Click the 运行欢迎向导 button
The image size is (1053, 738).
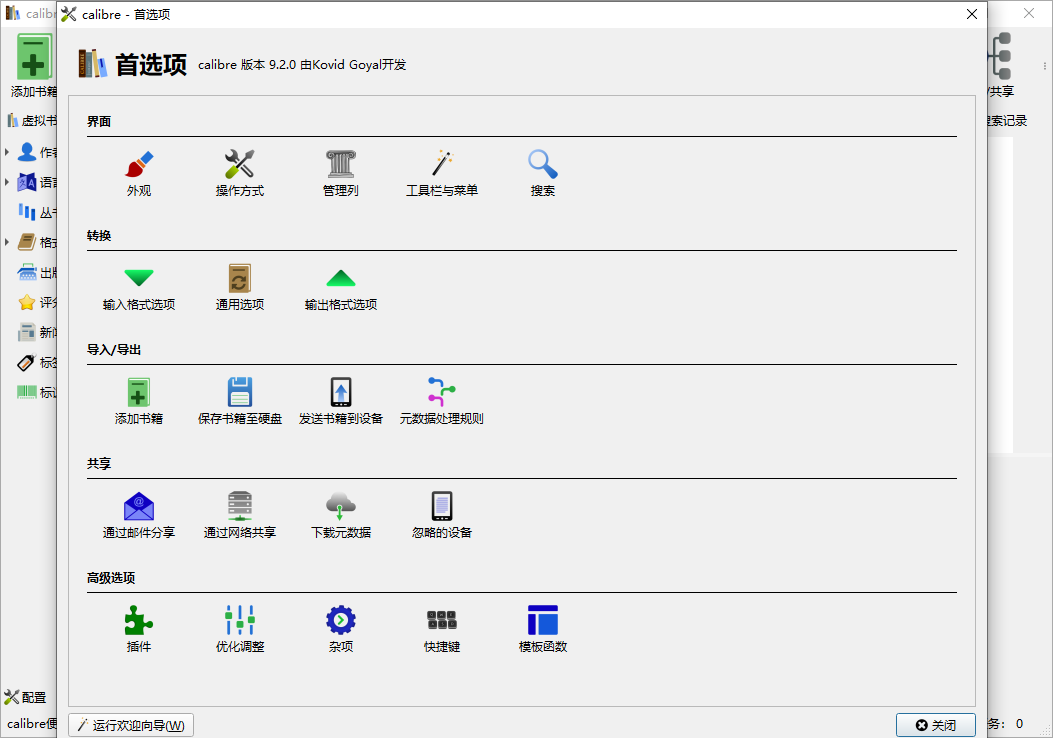(x=131, y=725)
